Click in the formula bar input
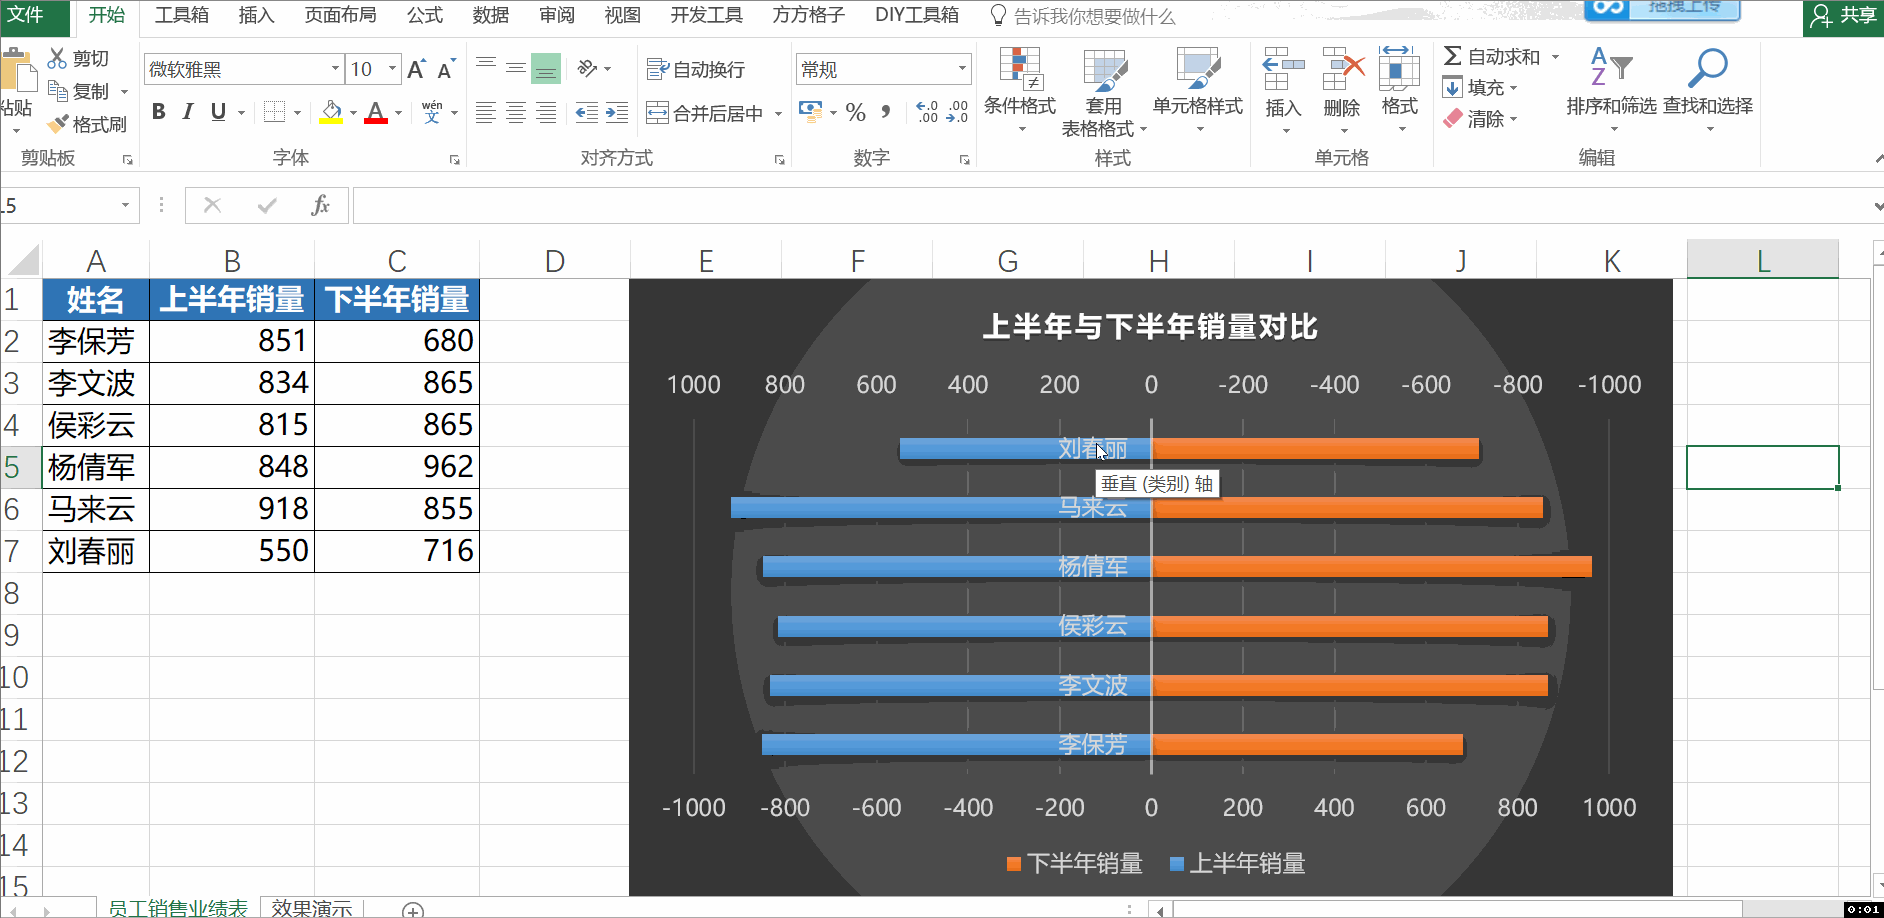 click(1112, 205)
